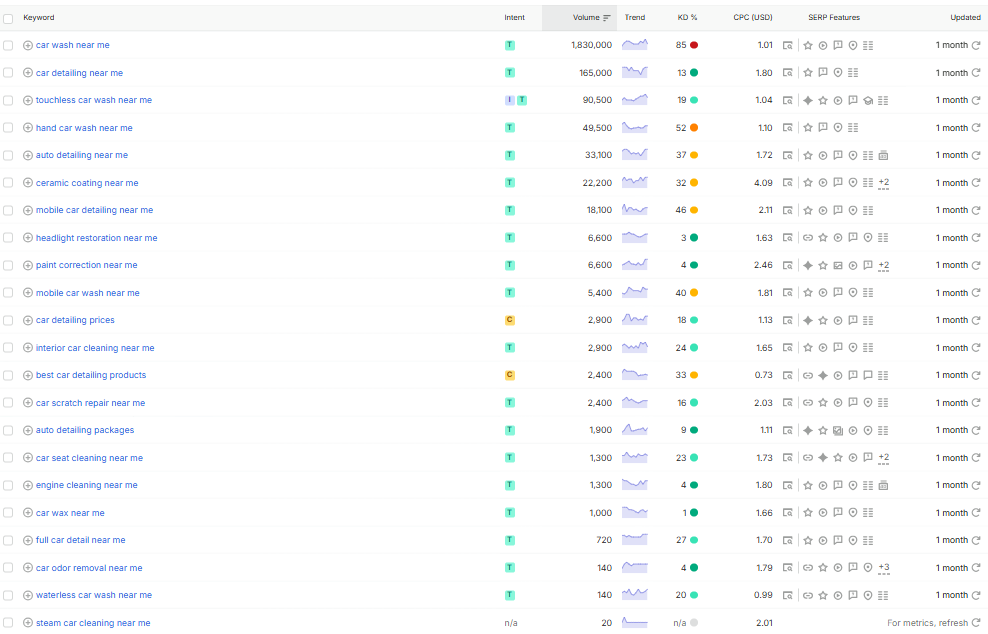Viewport: 988px width, 634px height.
Task: Open steam car cleaning near me link
Action: pos(93,623)
